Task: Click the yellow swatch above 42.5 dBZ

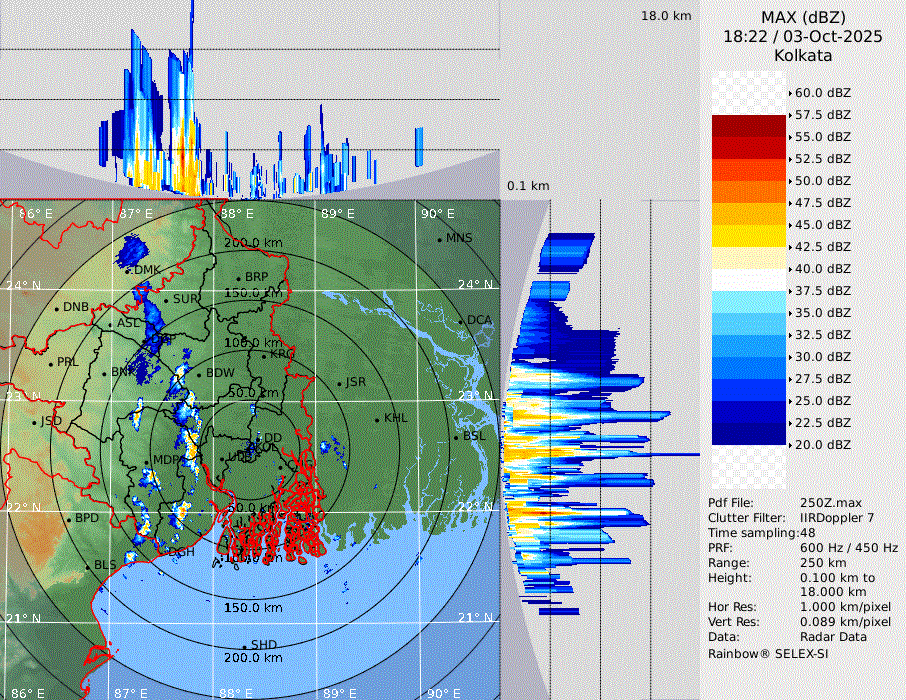Action: (748, 235)
